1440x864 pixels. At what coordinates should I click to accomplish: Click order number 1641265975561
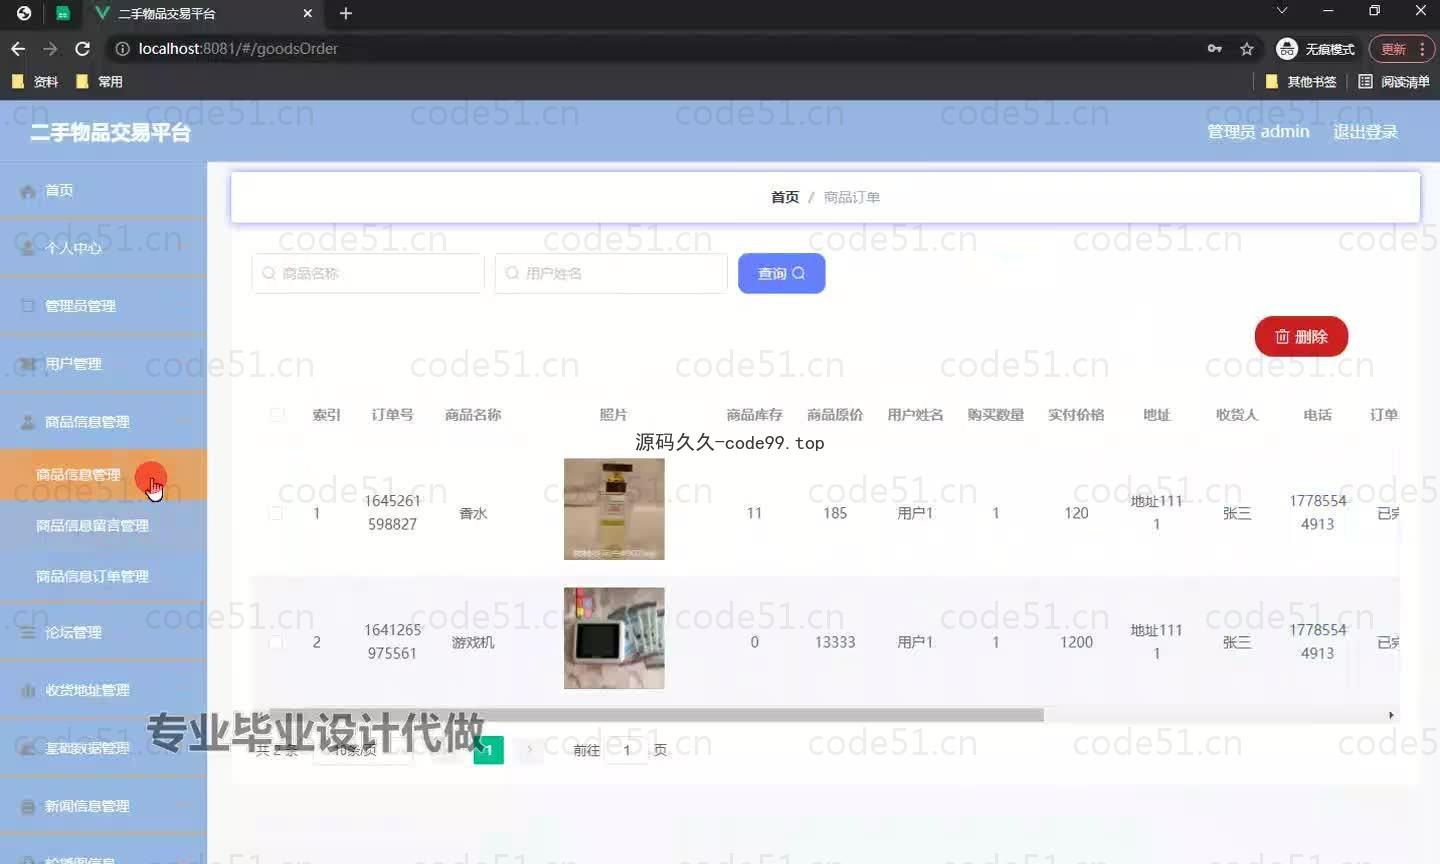[392, 641]
